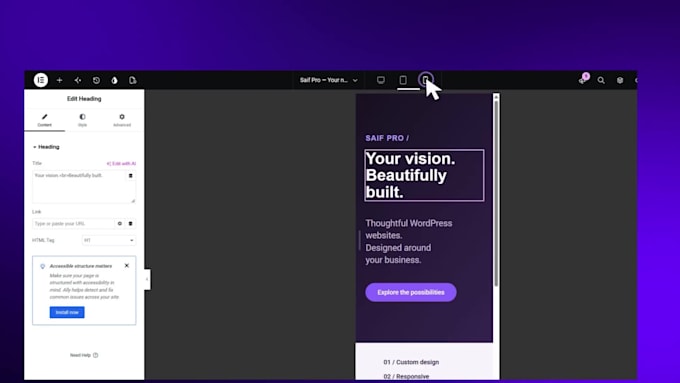
Task: Click the Edit with AI link
Action: (121, 164)
